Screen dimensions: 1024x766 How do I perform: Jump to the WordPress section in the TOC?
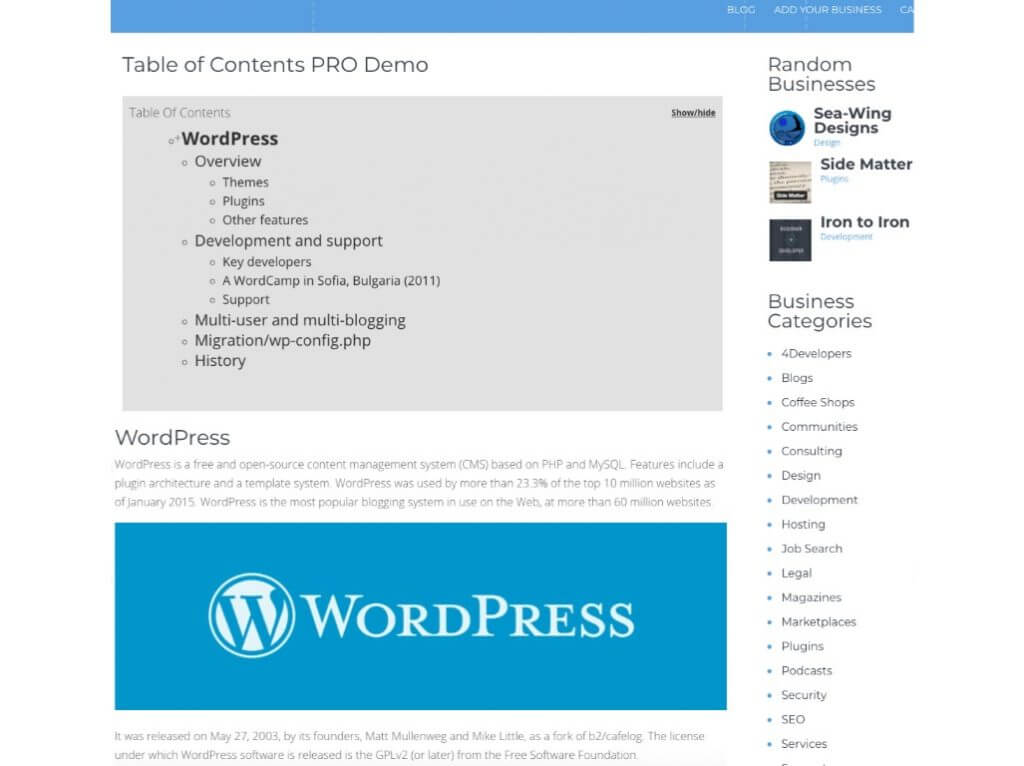point(231,138)
